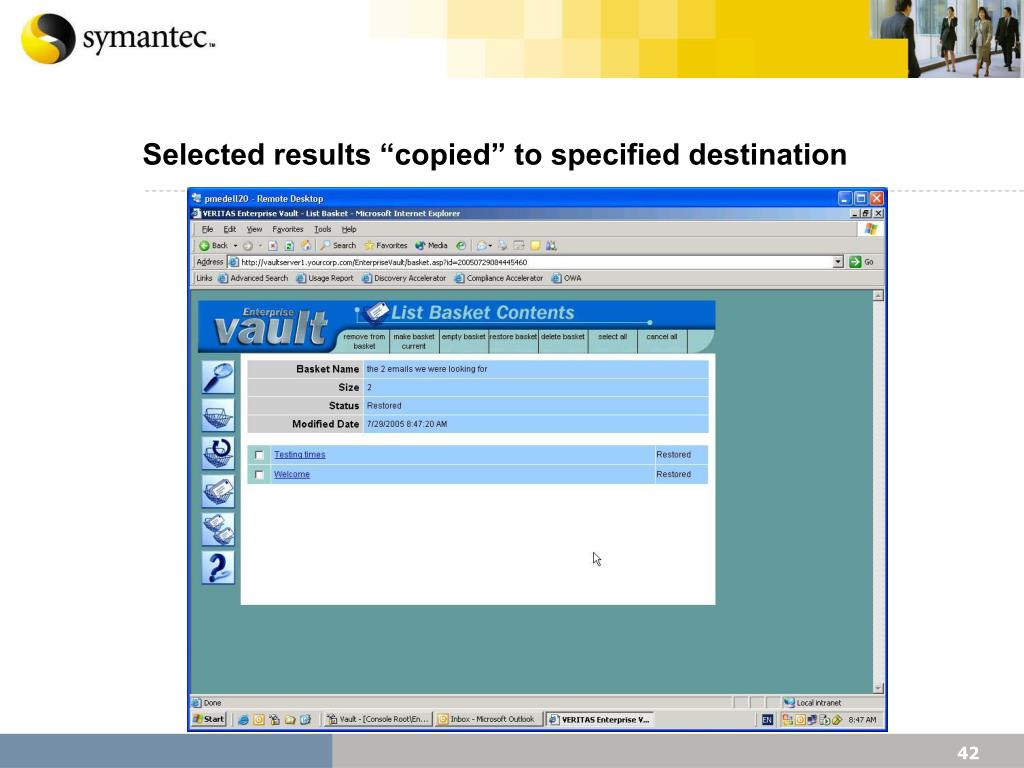Image resolution: width=1024 pixels, height=768 pixels.
Task: Click the IE Forward arrow button
Action: (x=248, y=246)
